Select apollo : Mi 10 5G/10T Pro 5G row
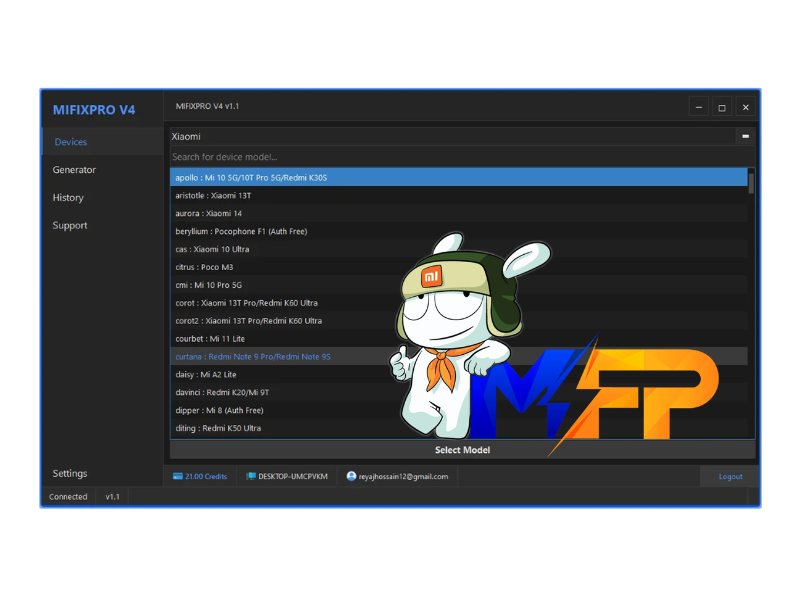Image resolution: width=800 pixels, height=600 pixels. point(459,178)
